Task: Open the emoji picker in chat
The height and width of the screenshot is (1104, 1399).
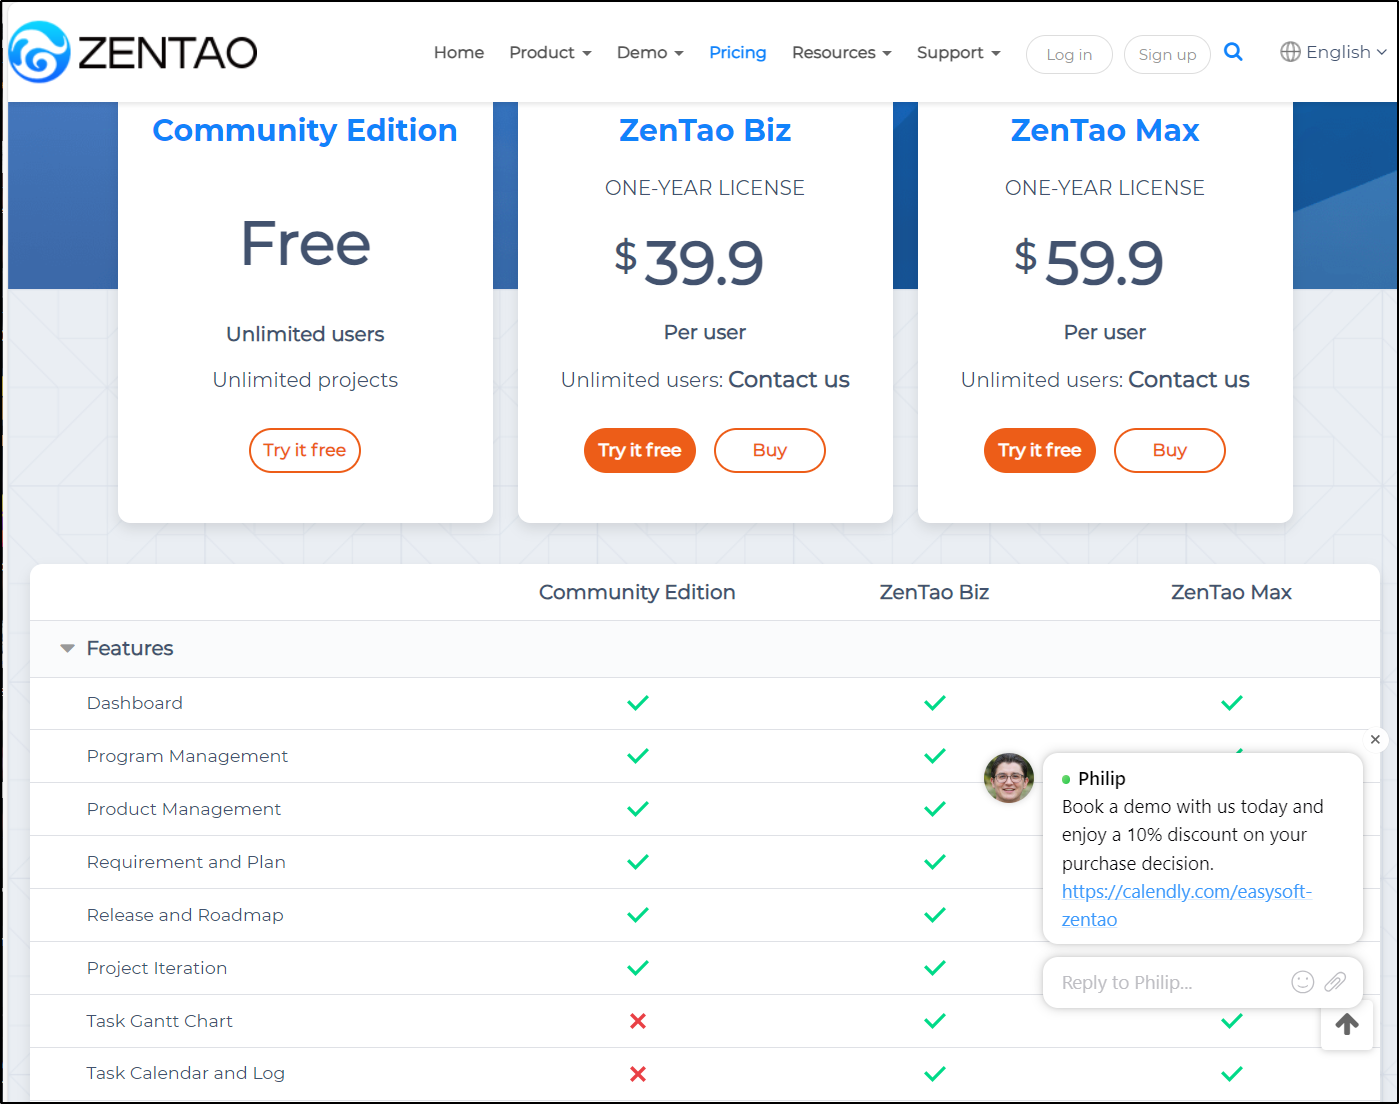Action: [1302, 982]
